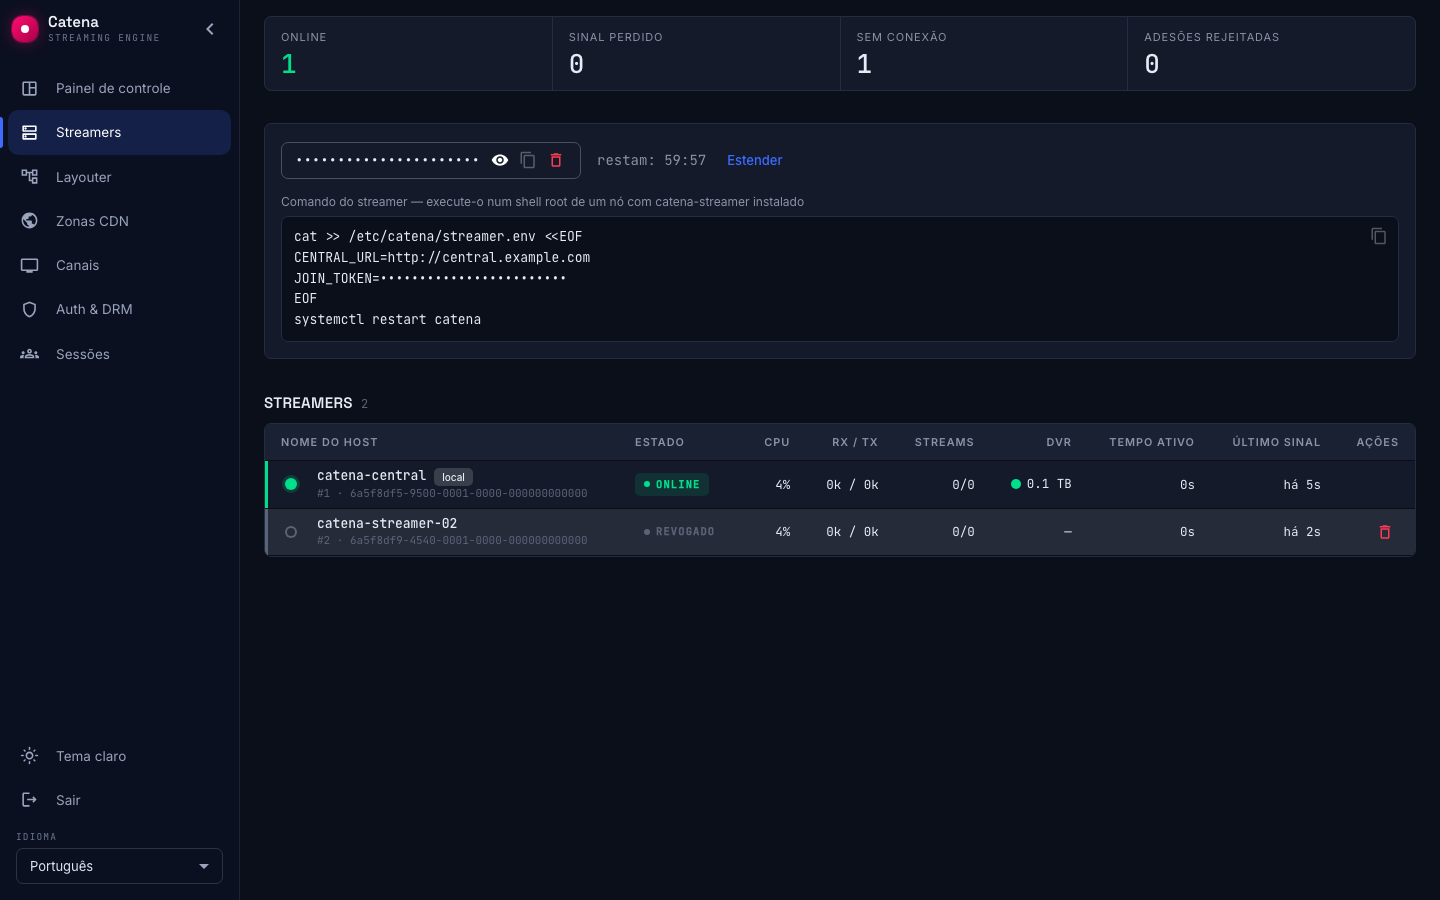The image size is (1440, 900).
Task: Click Sair to log out
Action: click(119, 800)
